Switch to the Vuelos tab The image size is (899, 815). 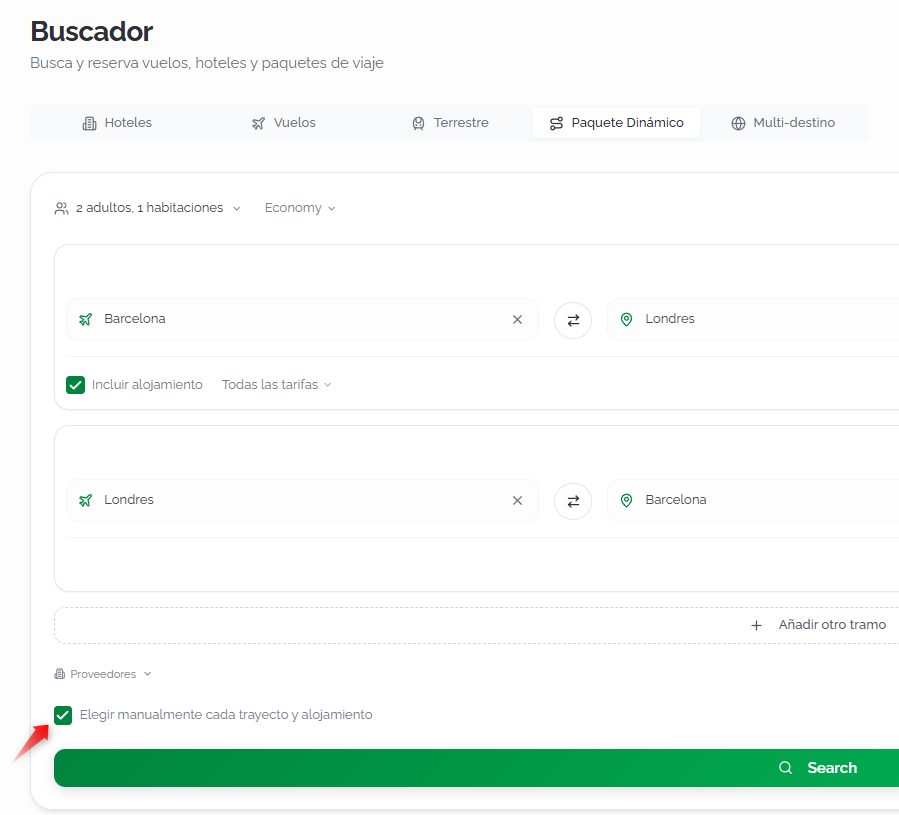[x=283, y=123]
